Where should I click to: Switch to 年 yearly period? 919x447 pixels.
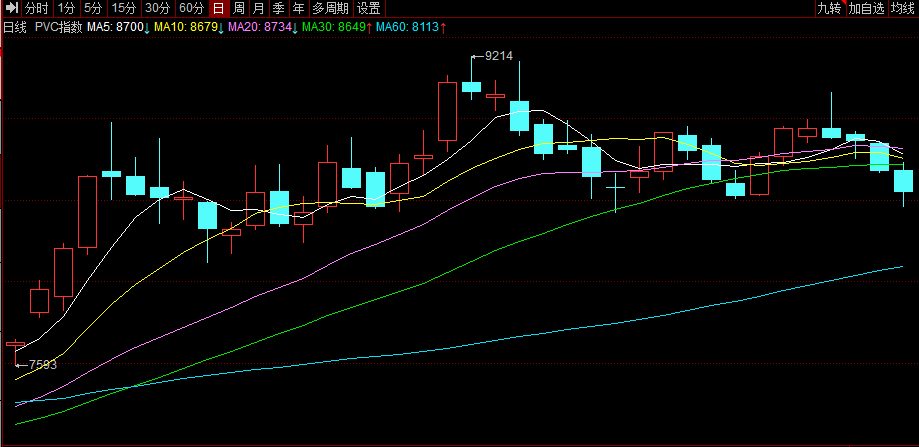tap(298, 8)
